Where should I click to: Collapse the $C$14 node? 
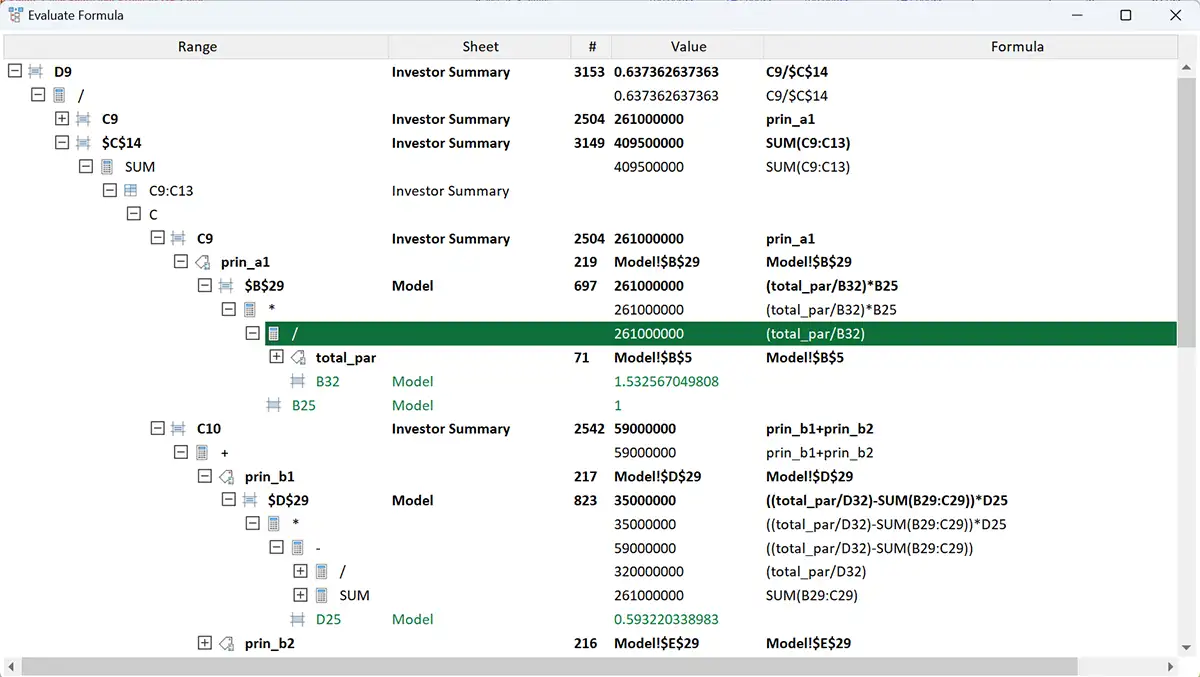[62, 143]
